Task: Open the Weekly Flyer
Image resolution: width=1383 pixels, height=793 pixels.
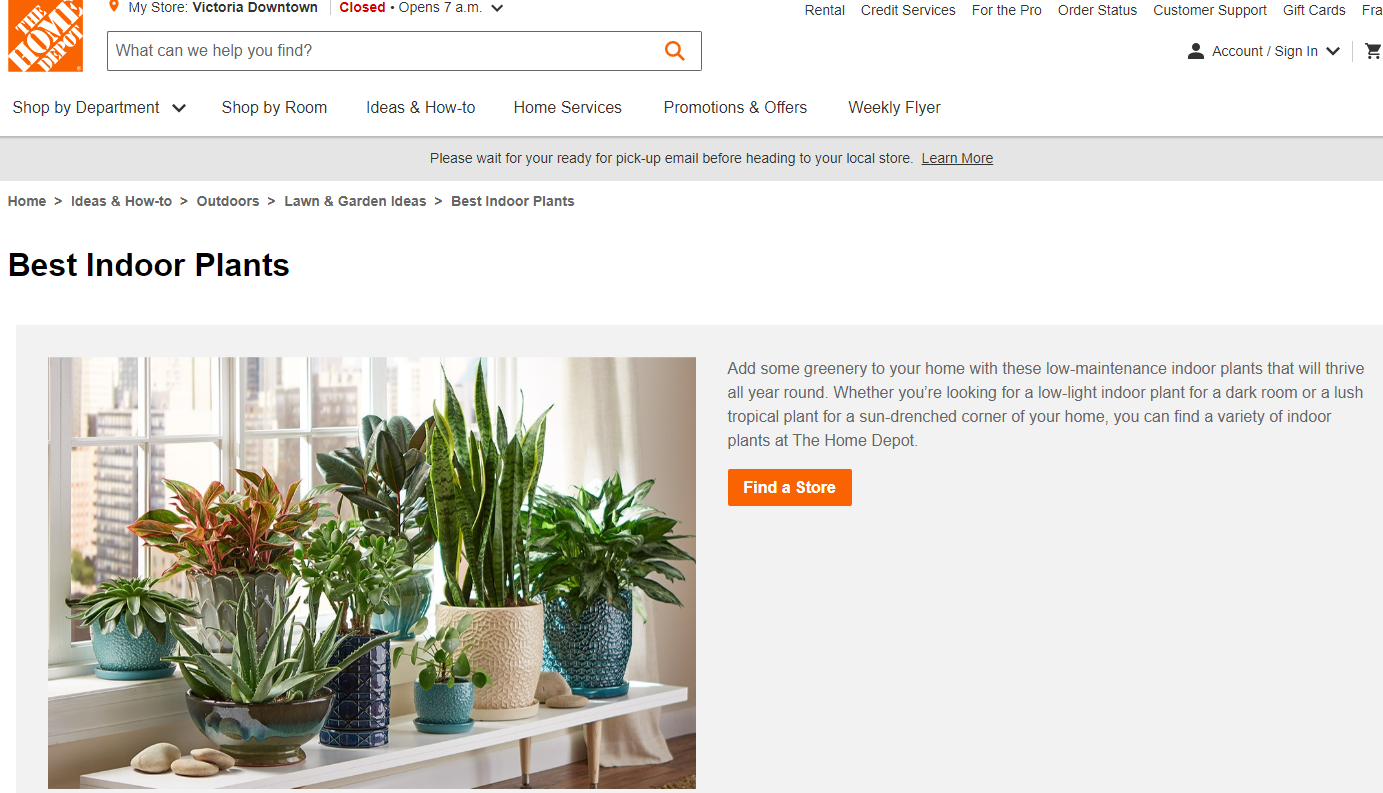Action: point(894,107)
